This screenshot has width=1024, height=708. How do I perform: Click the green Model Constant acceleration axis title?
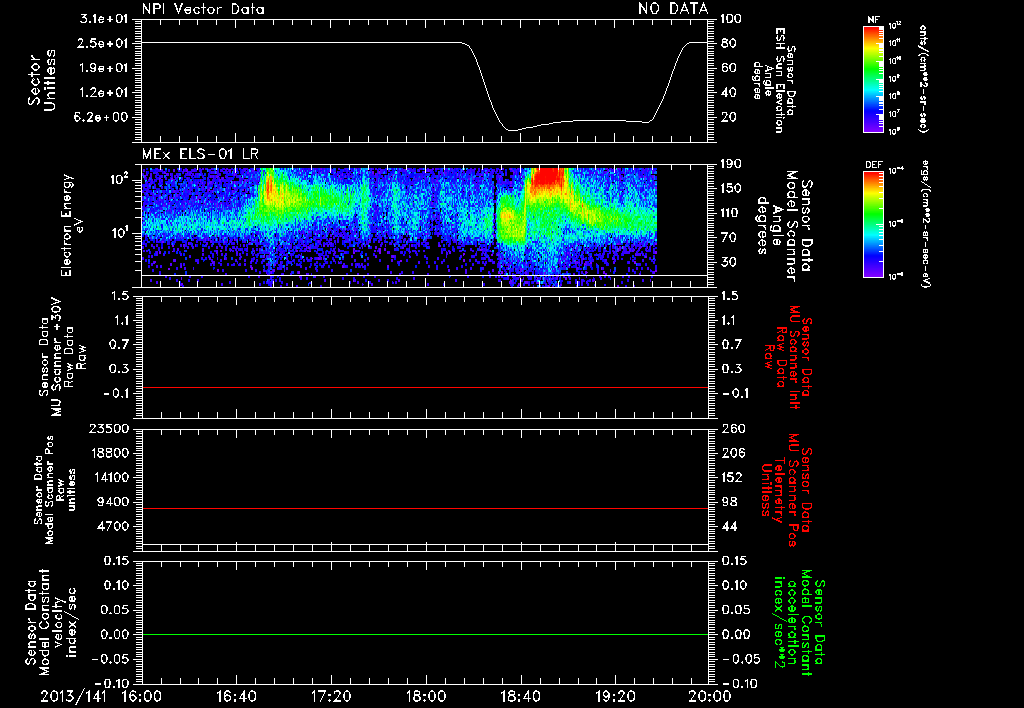(799, 624)
